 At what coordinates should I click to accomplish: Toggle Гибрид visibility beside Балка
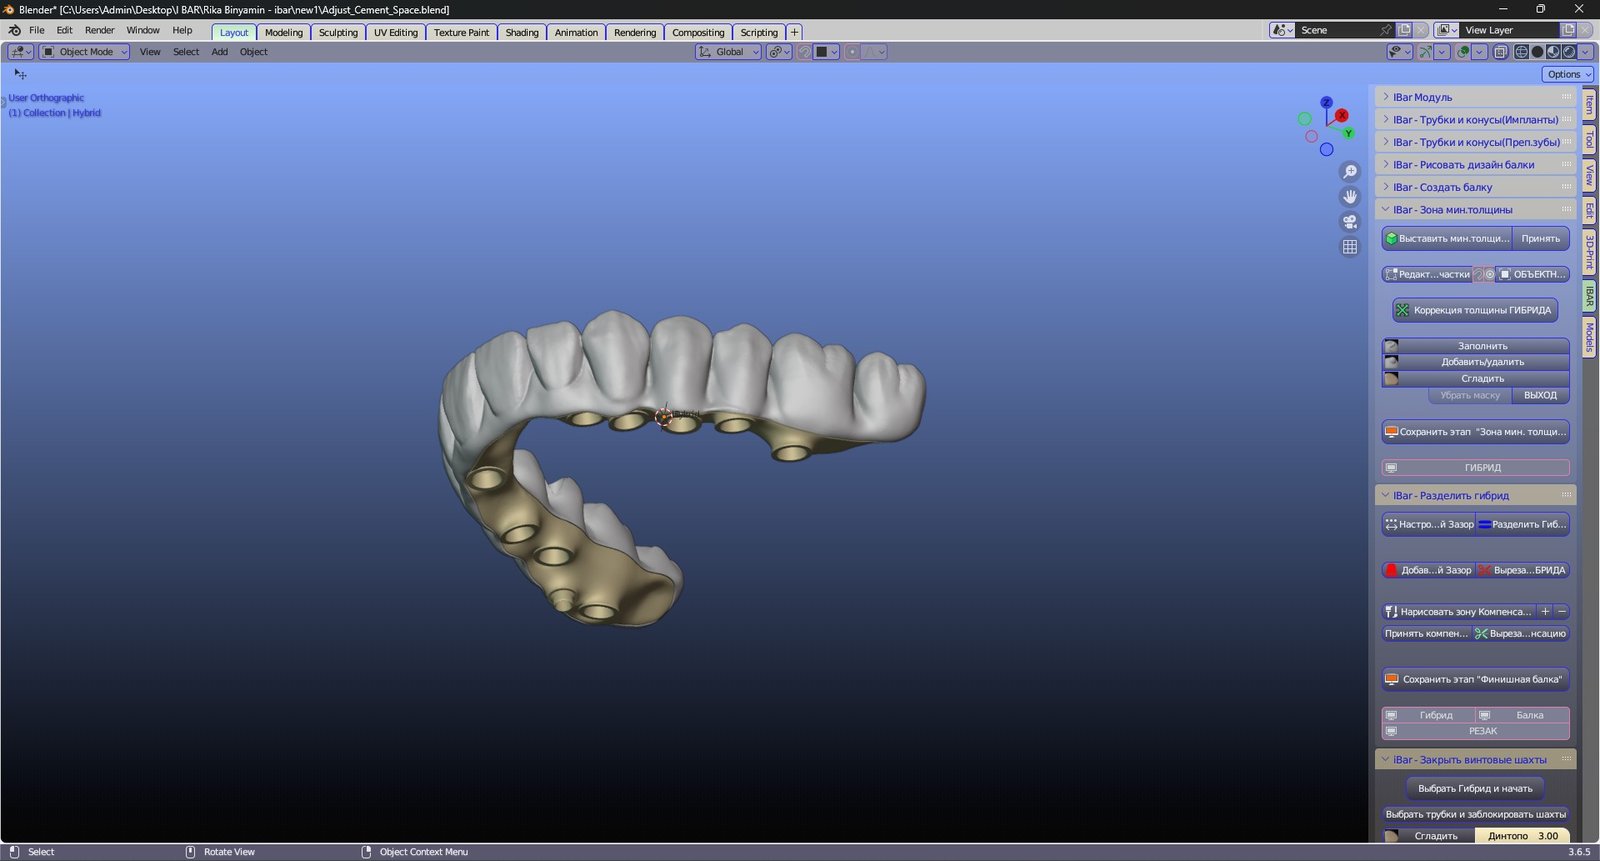tap(1428, 715)
